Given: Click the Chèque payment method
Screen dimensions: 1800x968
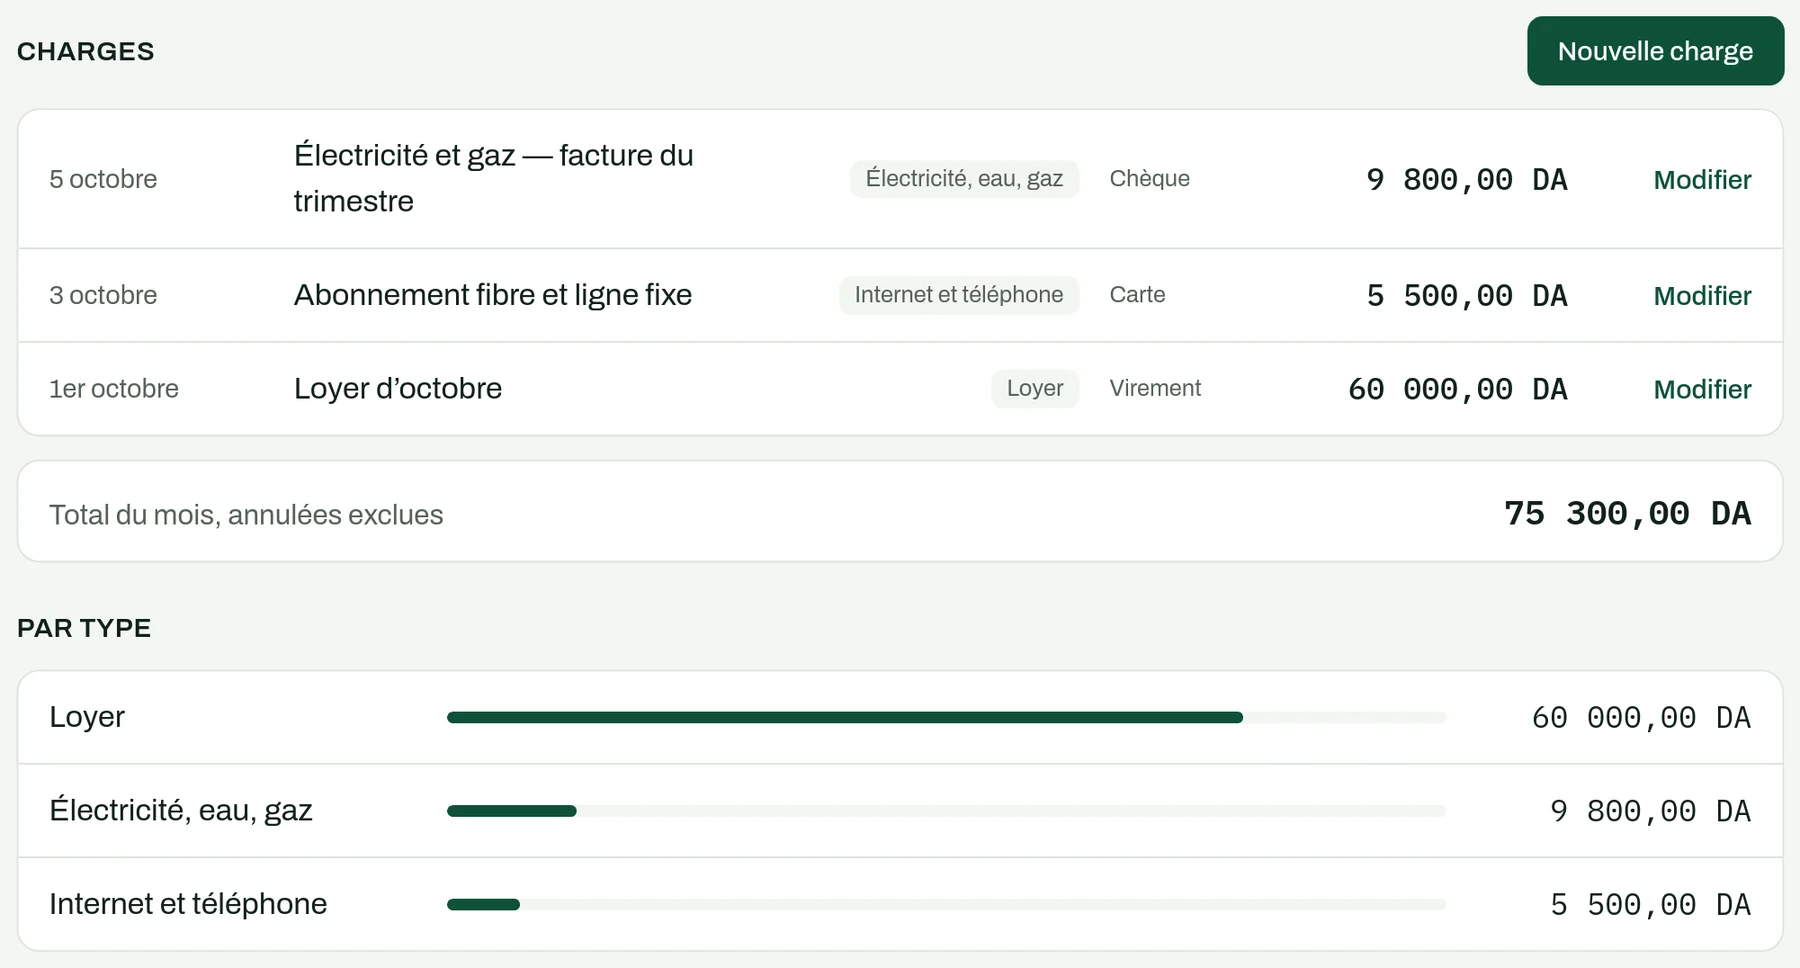Looking at the screenshot, I should tap(1150, 179).
